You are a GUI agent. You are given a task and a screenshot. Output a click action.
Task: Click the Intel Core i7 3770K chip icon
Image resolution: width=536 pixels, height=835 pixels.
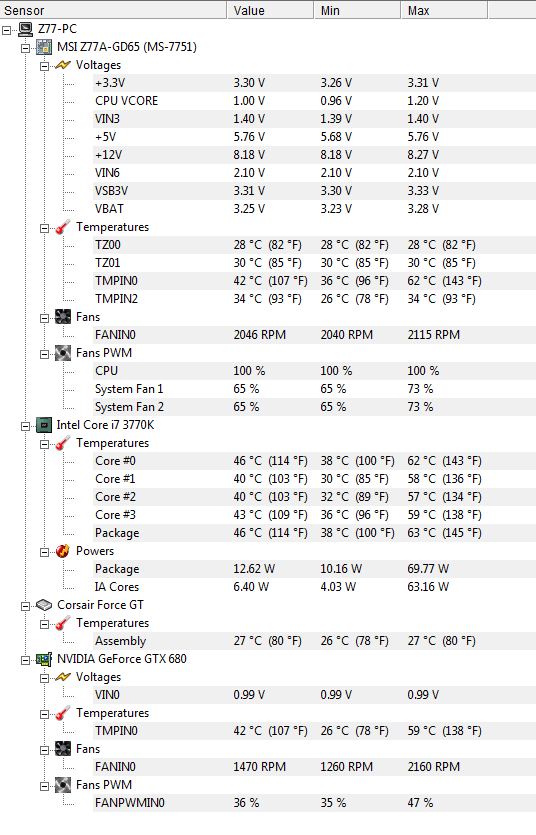44,425
